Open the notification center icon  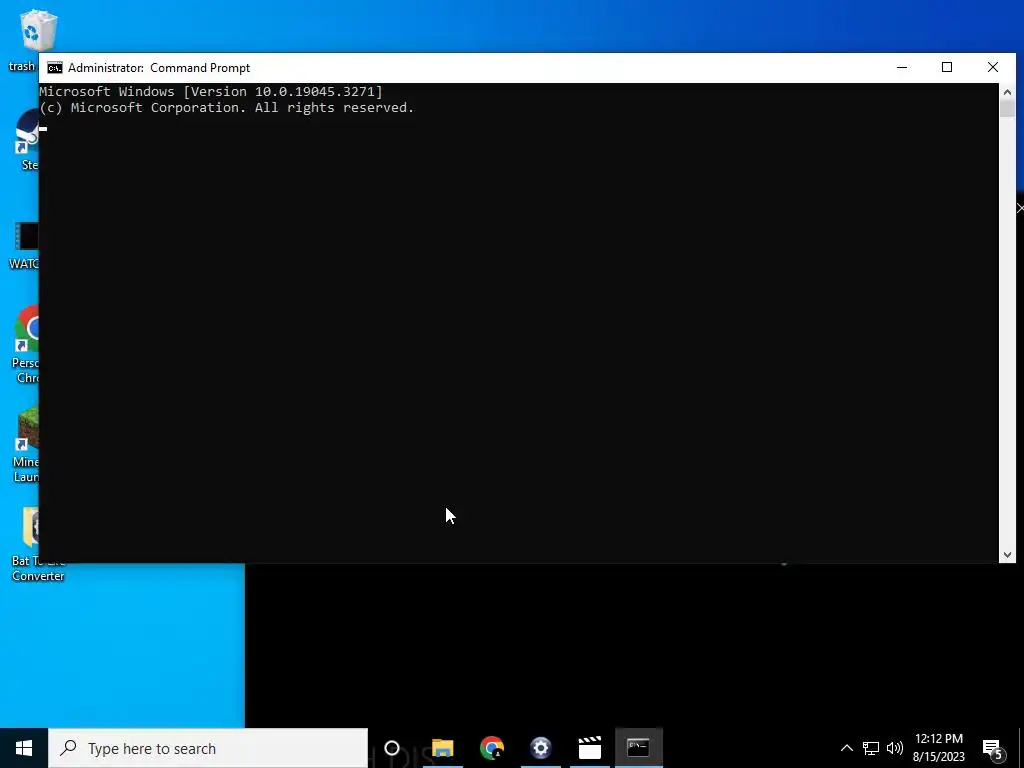tap(993, 748)
